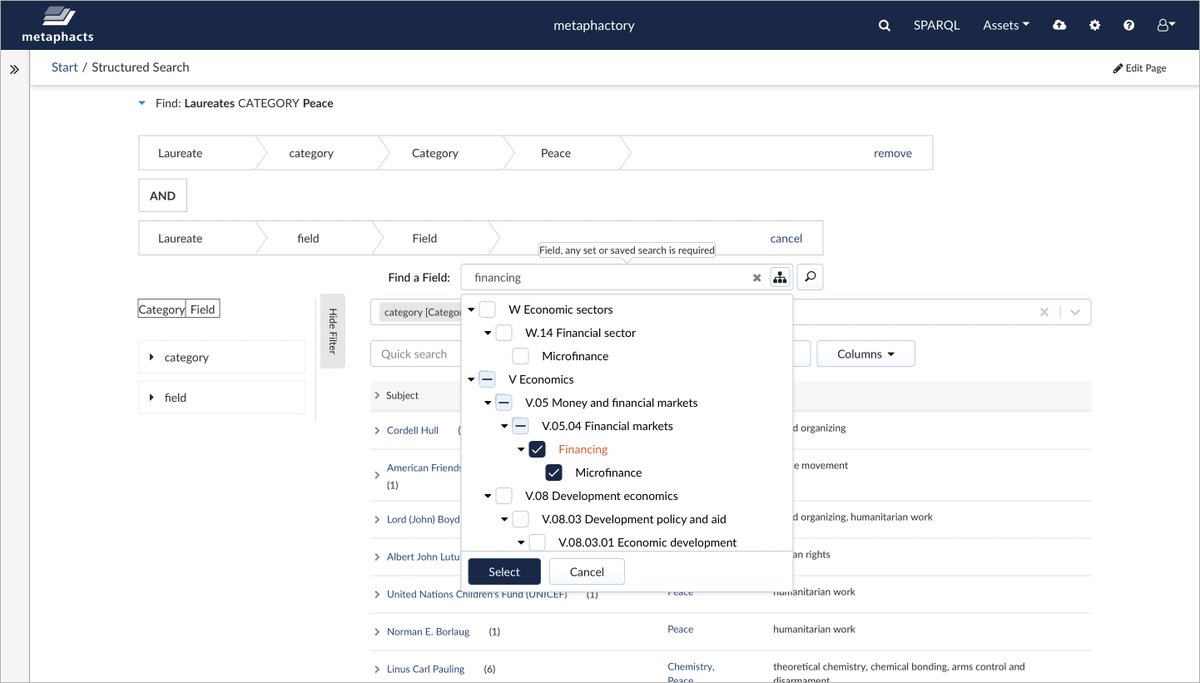The width and height of the screenshot is (1200, 683).
Task: Expand the Linus Carl Pauling result row
Action: tap(377, 669)
